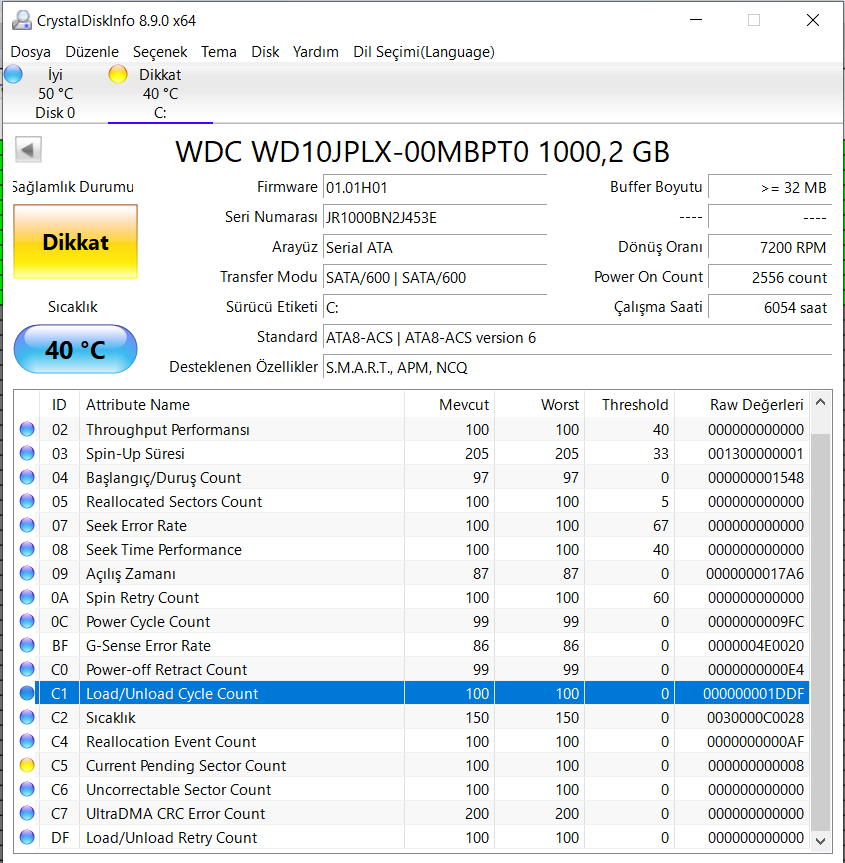Click the Standard field ATA8-ACS version 6
The width and height of the screenshot is (845, 863).
click(x=577, y=337)
